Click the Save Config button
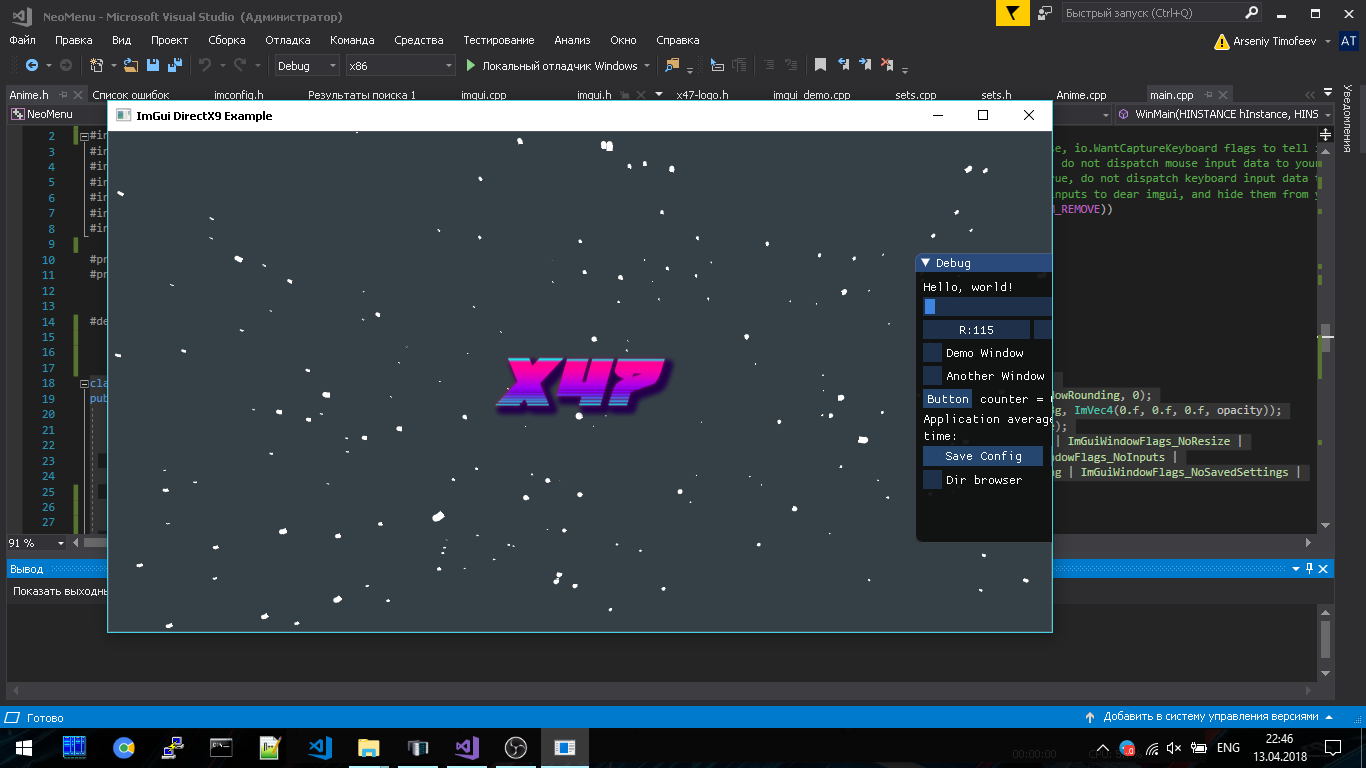Screen dimensions: 1366x768 coord(982,456)
